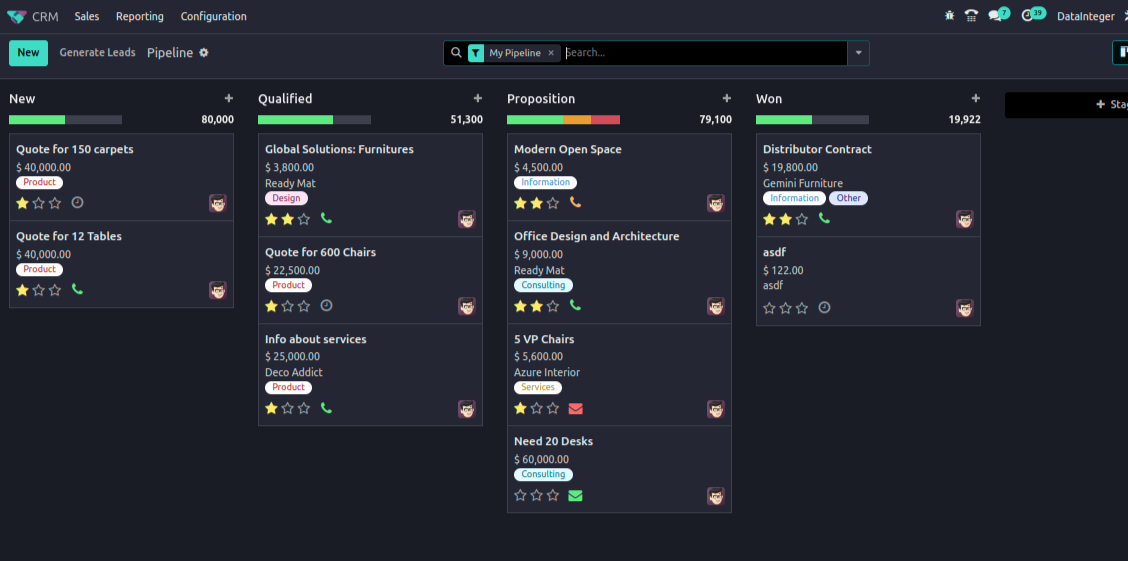This screenshot has width=1128, height=561.
Task: Open phone activity on Info about services
Action: (x=327, y=408)
